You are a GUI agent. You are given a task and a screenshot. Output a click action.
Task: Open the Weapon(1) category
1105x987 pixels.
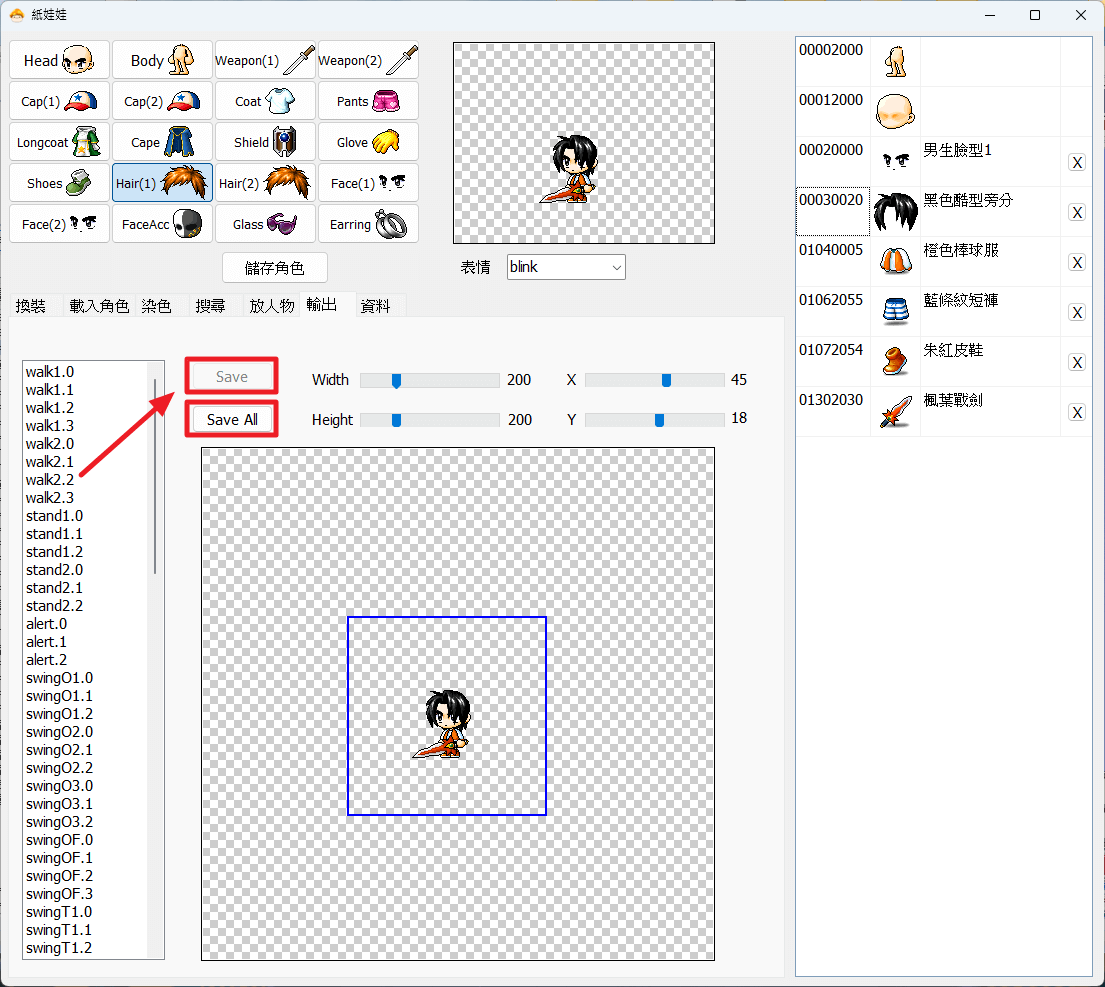coord(265,61)
